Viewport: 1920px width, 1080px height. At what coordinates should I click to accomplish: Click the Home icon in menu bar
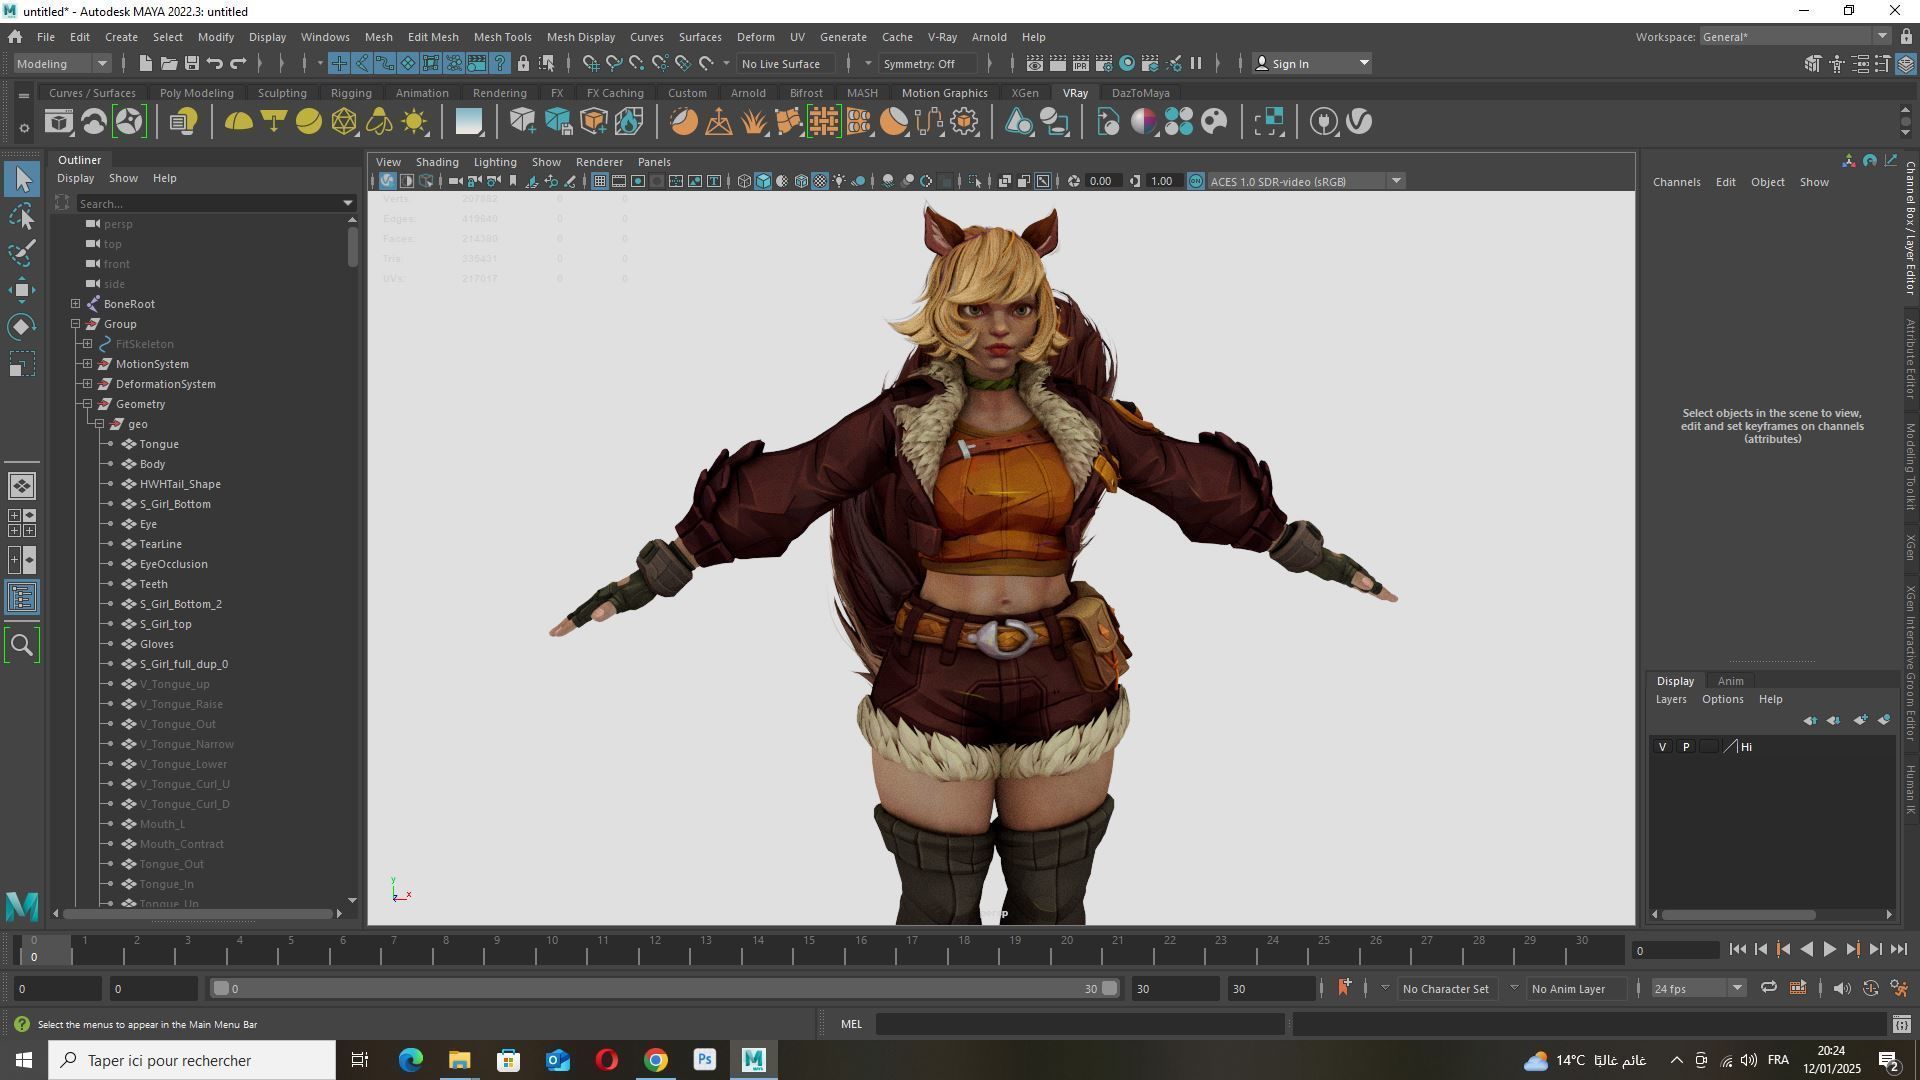pos(15,37)
